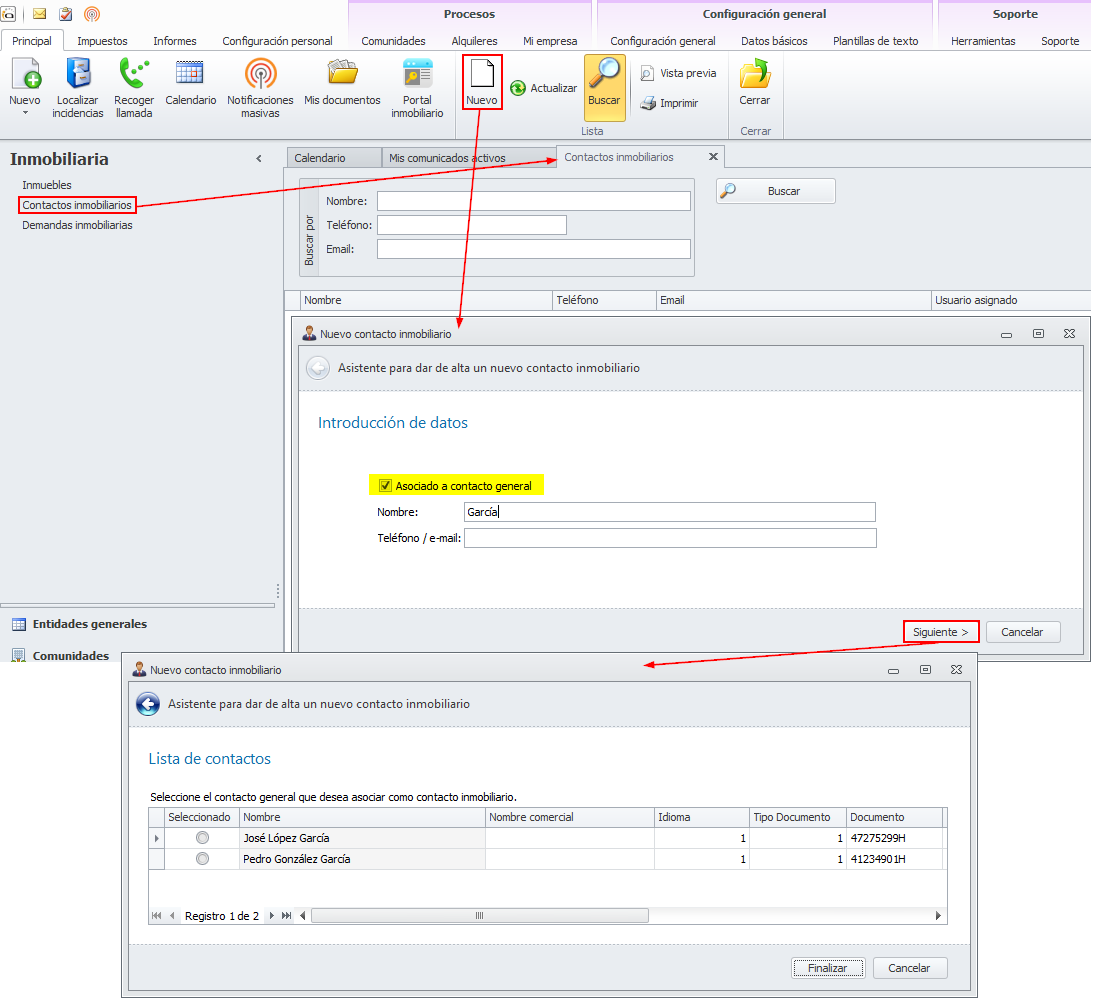The width and height of the screenshot is (1093, 999).
Task: Open the Configuración personal tab
Action: click(x=277, y=41)
